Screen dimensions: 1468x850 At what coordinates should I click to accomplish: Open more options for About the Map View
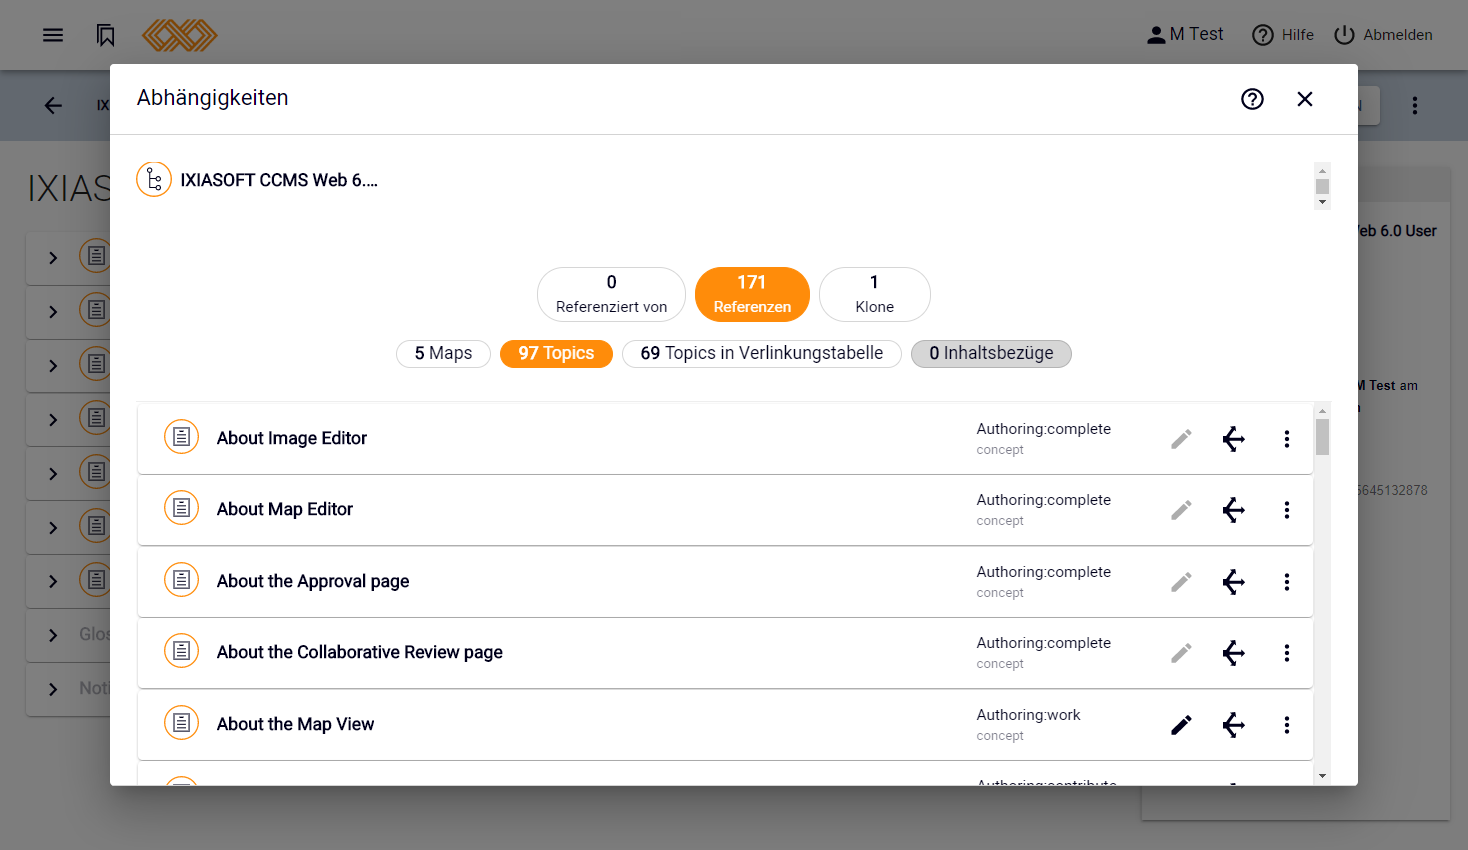point(1287,725)
